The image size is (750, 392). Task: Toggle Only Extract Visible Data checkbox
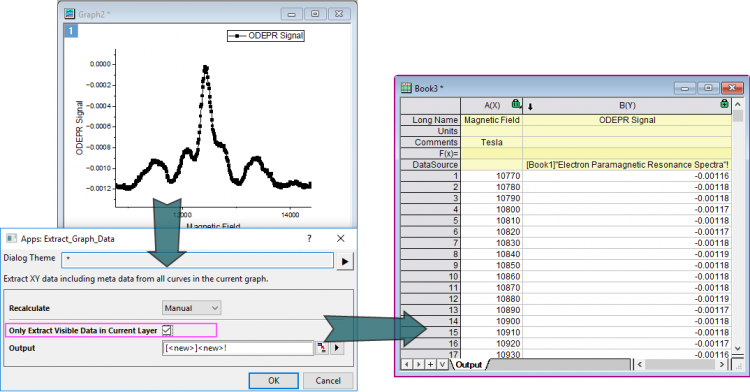click(x=166, y=330)
